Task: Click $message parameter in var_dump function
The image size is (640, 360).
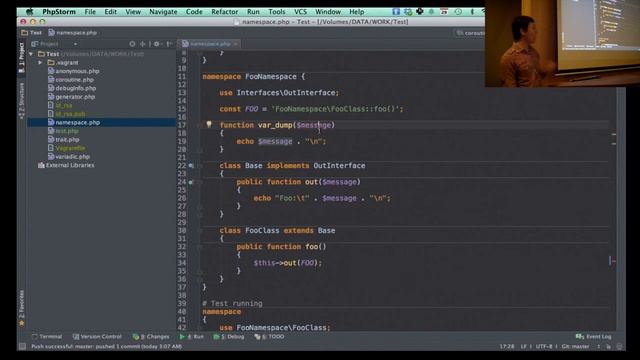Action: click(x=313, y=125)
